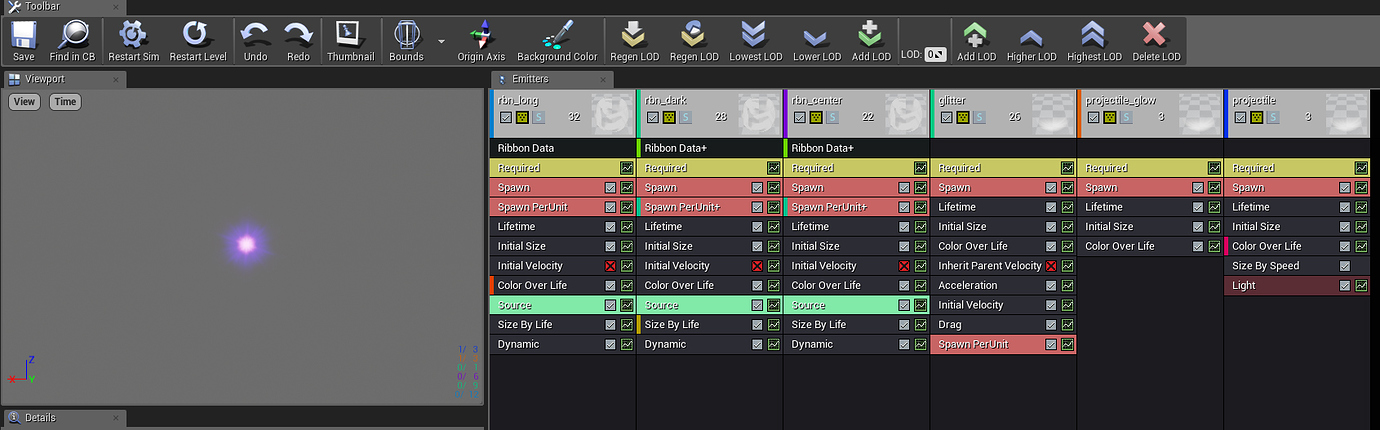Open the View menu in viewport
The width and height of the screenshot is (1380, 430).
click(24, 101)
